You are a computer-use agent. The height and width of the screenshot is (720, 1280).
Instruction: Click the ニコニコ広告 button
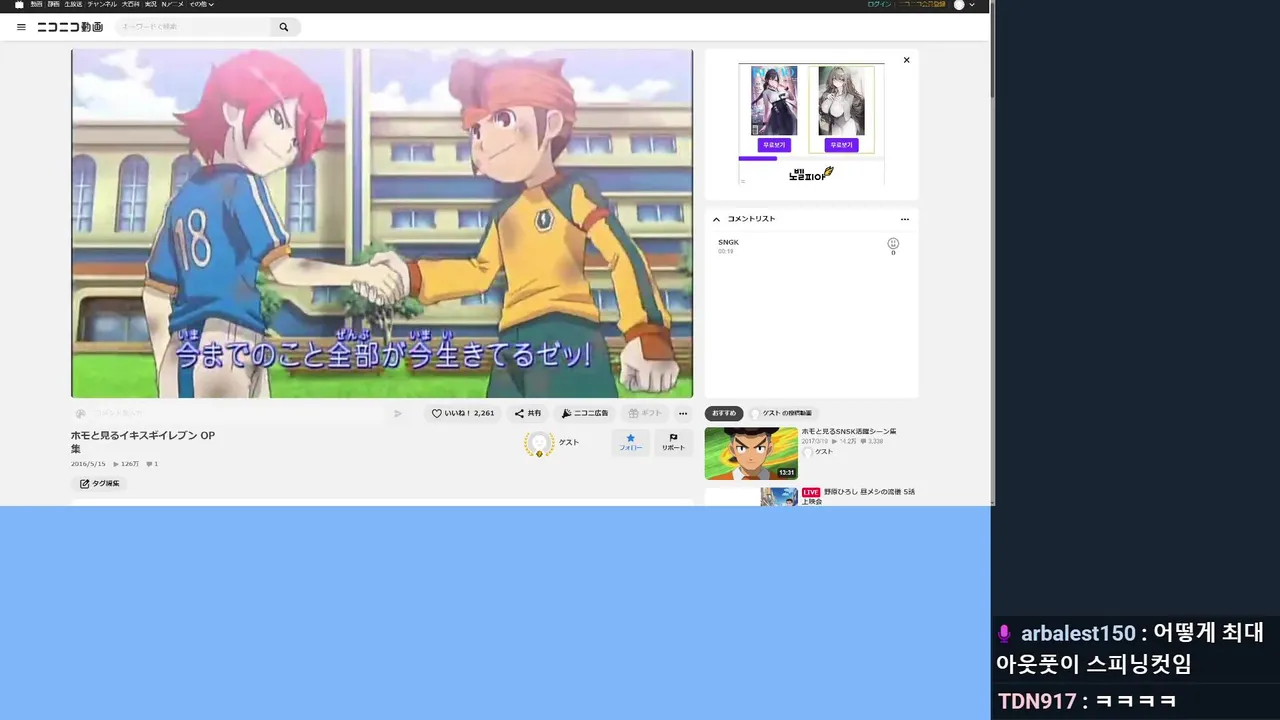point(585,413)
